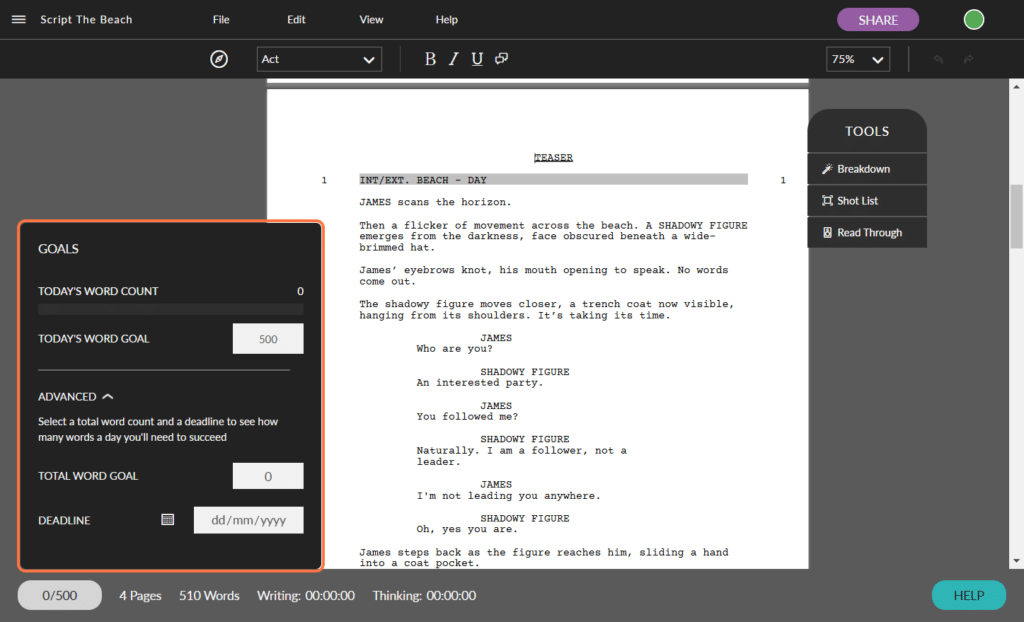
Task: Open the Read Through tool
Action: [x=867, y=233]
